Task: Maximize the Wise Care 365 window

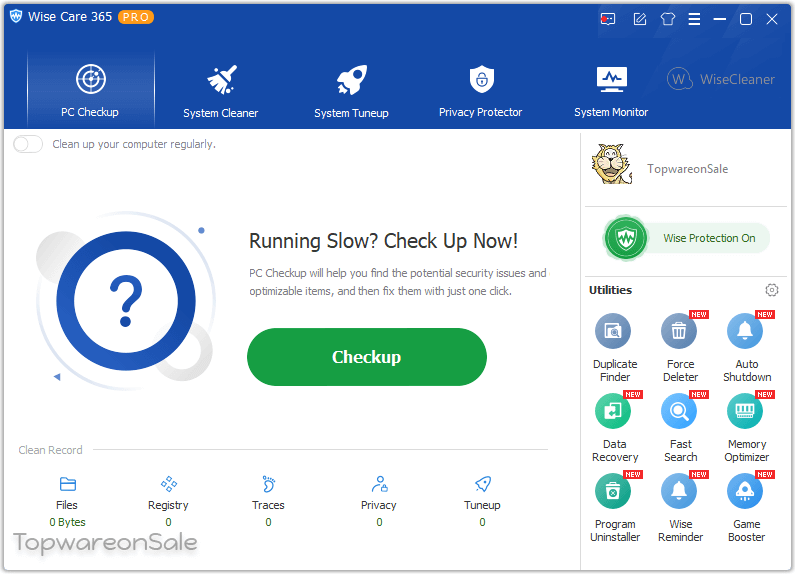Action: [x=745, y=19]
